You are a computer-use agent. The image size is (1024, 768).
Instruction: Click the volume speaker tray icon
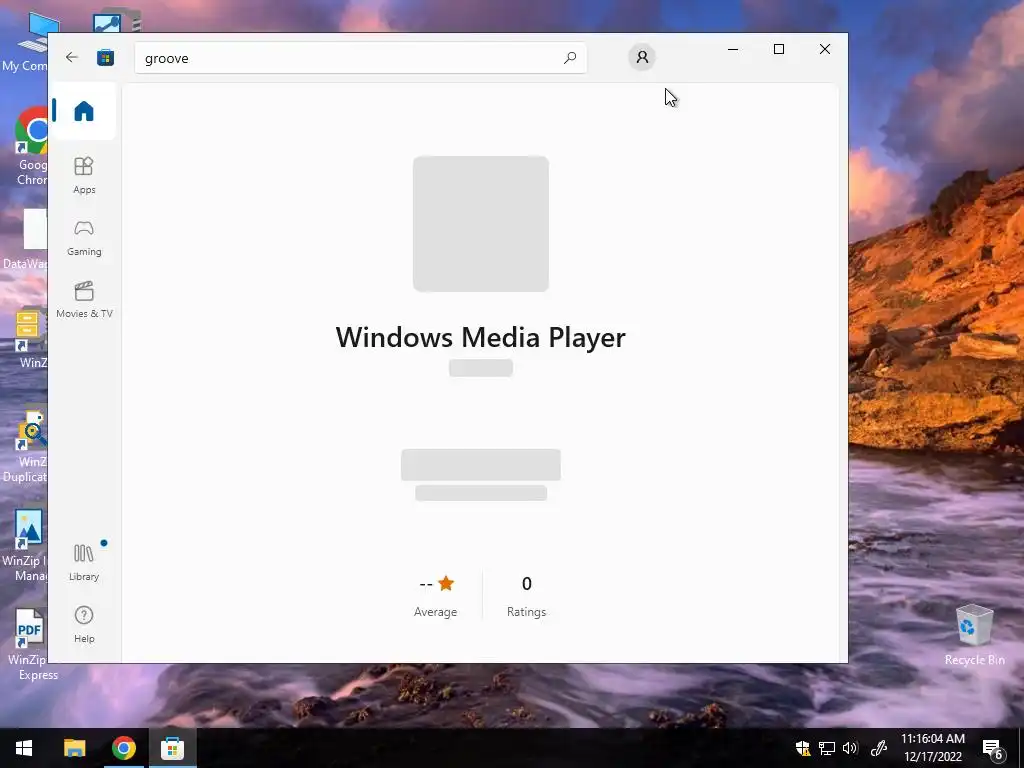[x=850, y=748]
